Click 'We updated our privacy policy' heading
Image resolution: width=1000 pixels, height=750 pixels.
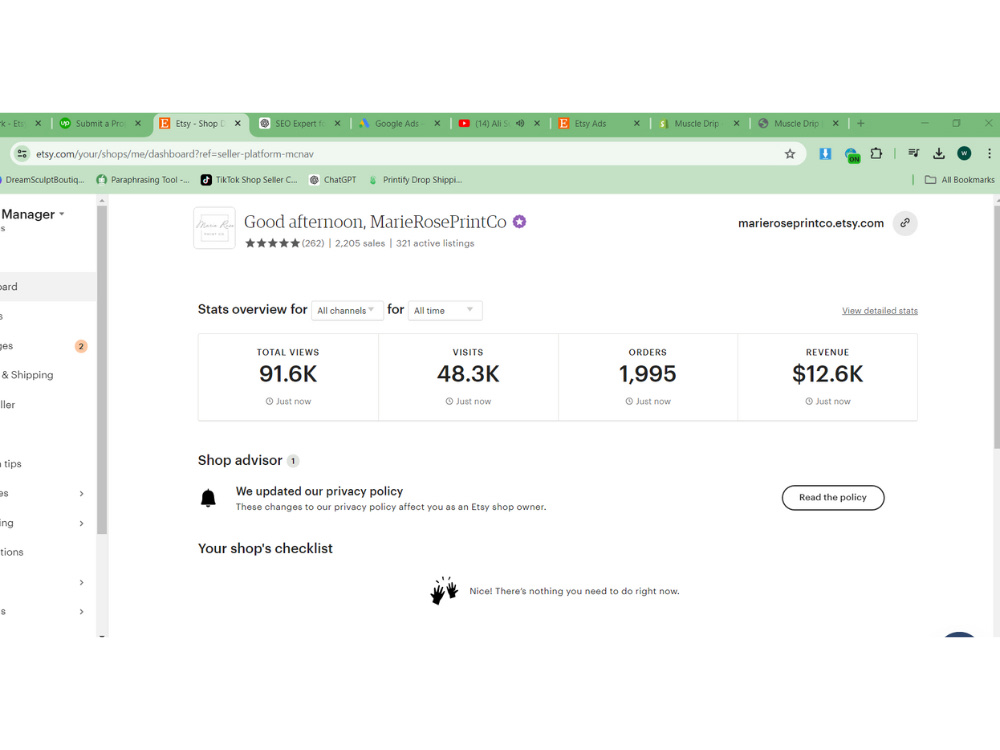tap(320, 491)
